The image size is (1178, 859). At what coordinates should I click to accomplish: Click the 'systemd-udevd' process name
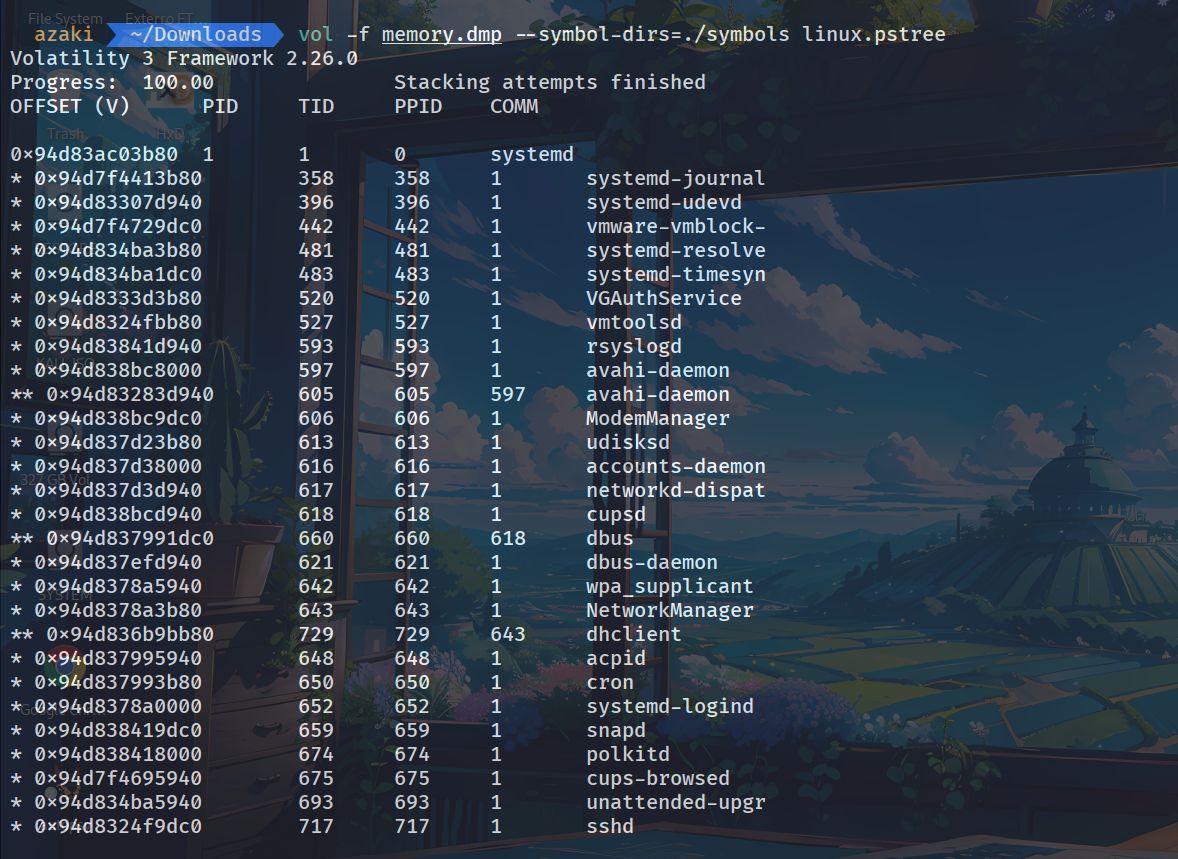664,203
